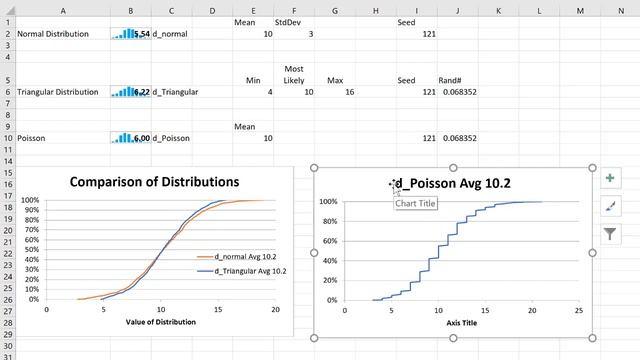Select the Normal Distribution cell
640x360 pixels.
pyautogui.click(x=63, y=34)
